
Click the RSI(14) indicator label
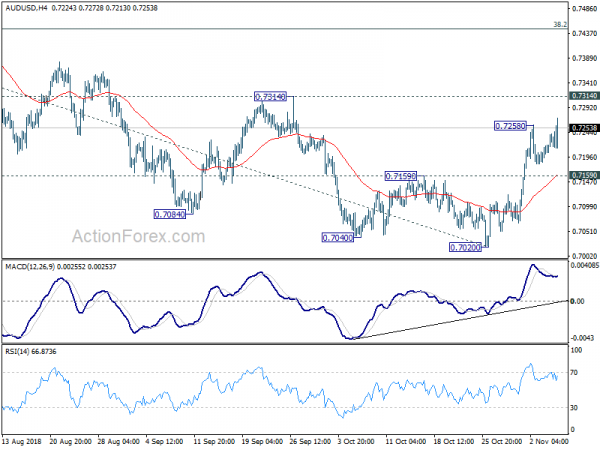(17, 351)
